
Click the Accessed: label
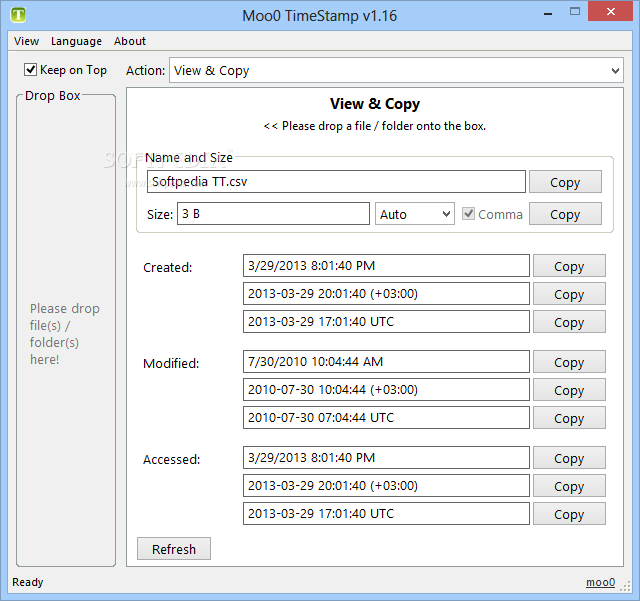click(171, 459)
